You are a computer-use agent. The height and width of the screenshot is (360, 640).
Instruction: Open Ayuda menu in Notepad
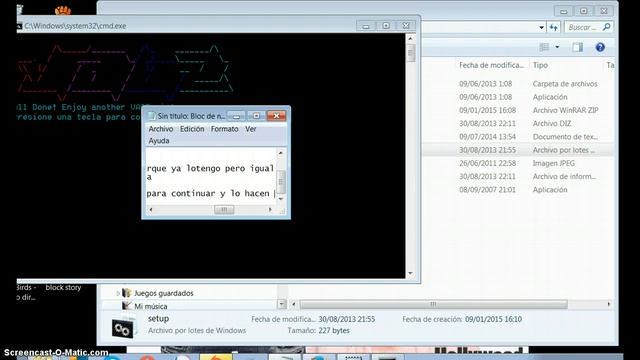click(159, 141)
